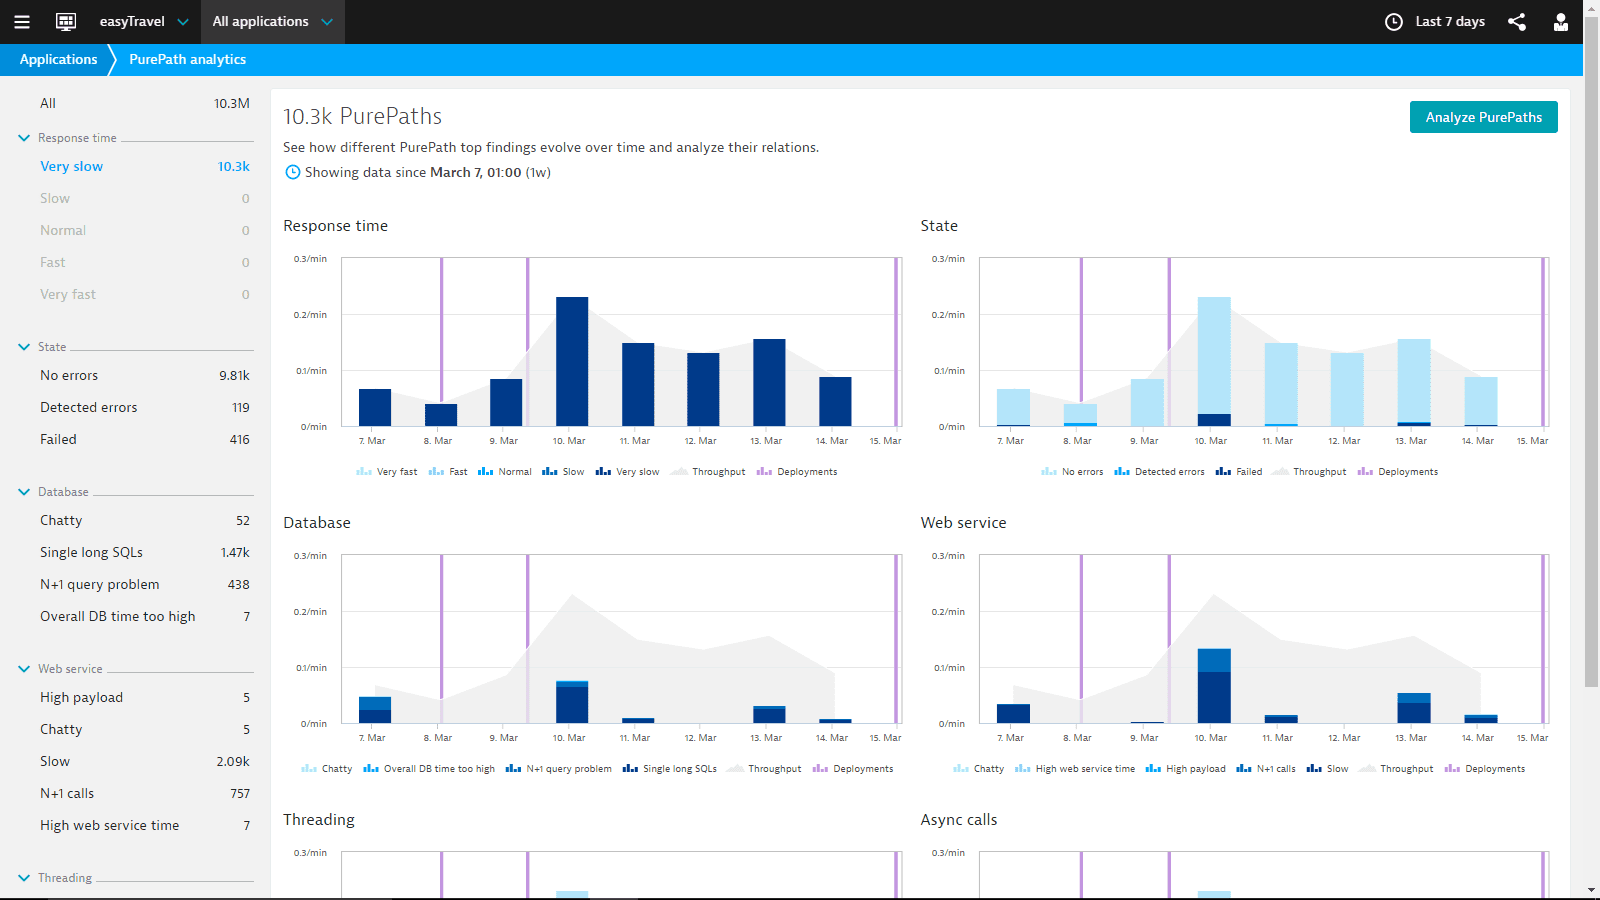The width and height of the screenshot is (1600, 900).
Task: Filter by Failed state
Action: pyautogui.click(x=144, y=440)
